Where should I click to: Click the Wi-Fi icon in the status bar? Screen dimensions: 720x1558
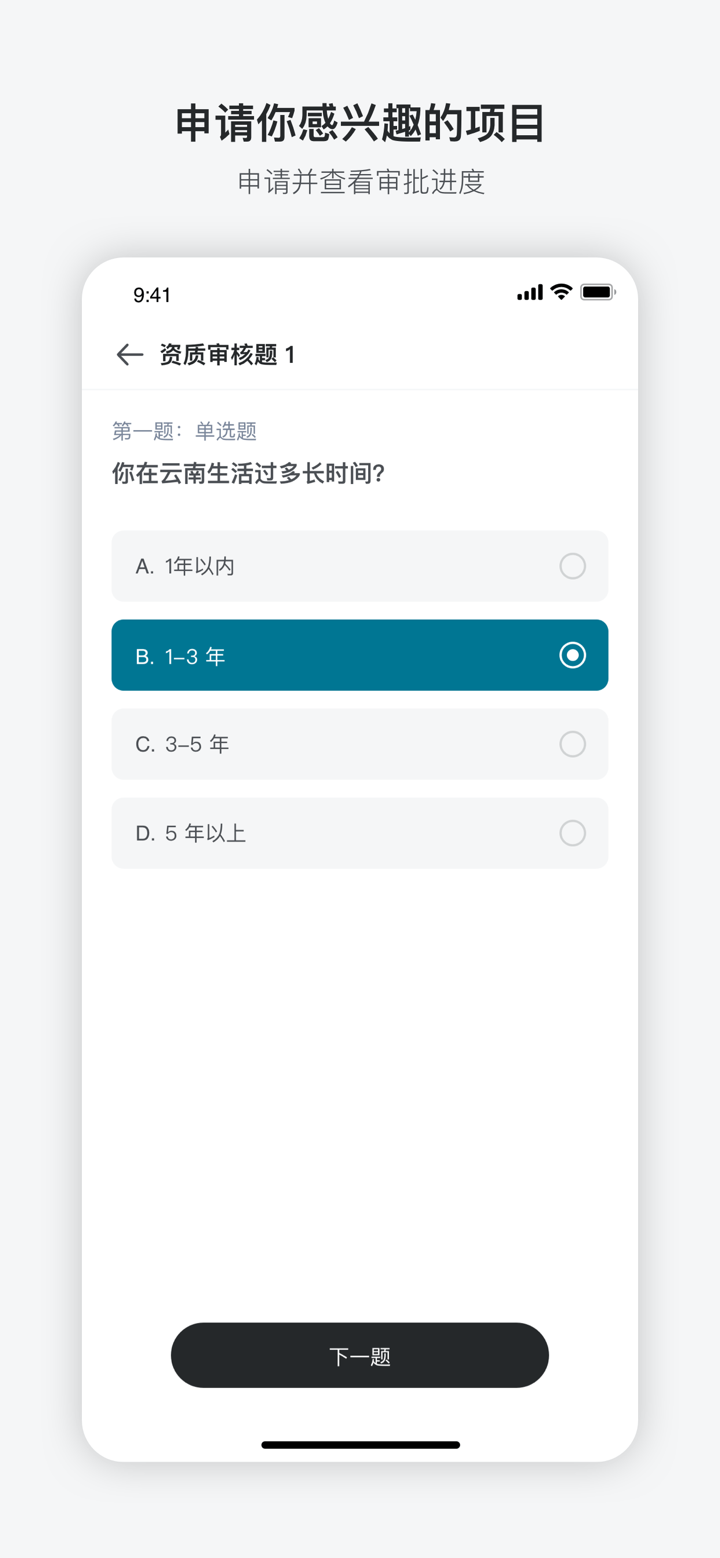pos(561,291)
